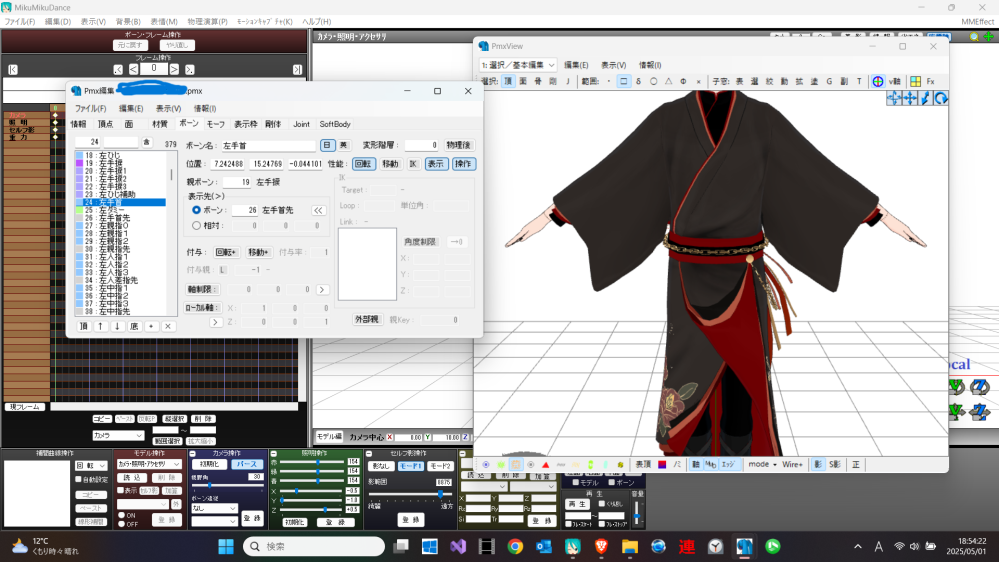Image resolution: width=999 pixels, height=562 pixels.
Task: Toggle 移動 bone capability button
Action: (x=390, y=164)
